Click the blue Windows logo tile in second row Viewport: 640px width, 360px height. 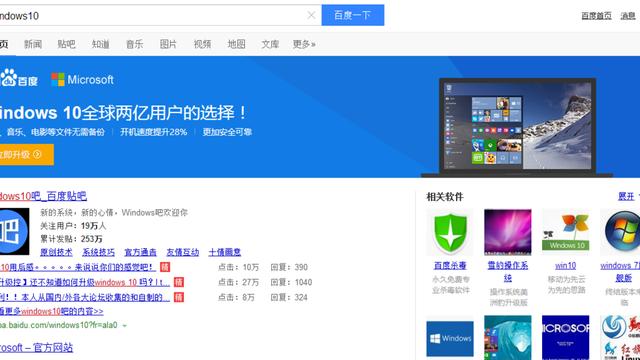pos(450,339)
